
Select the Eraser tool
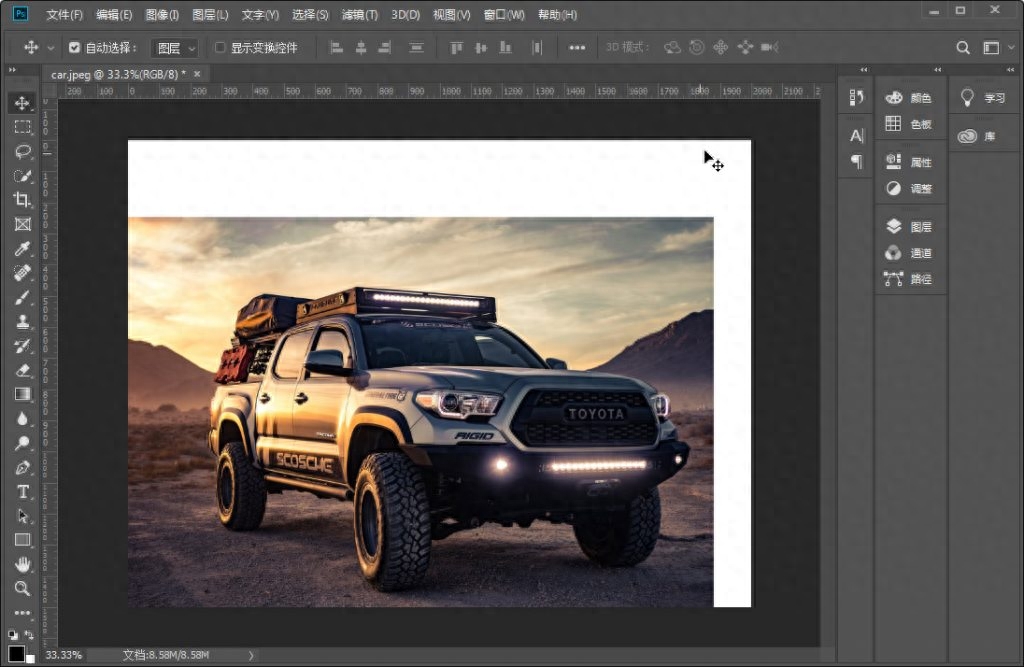(22, 370)
